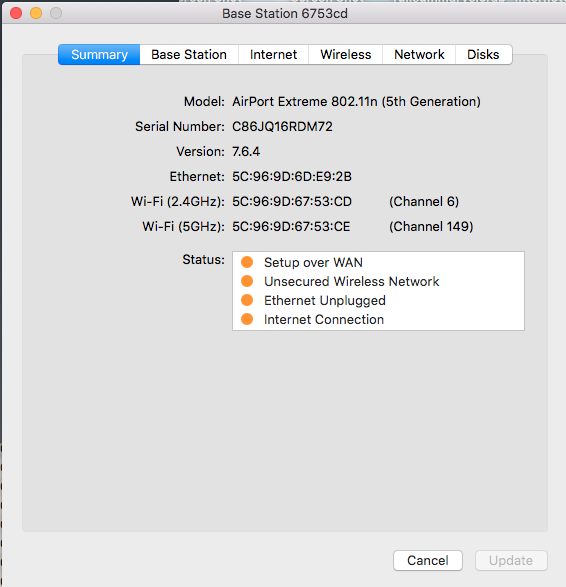This screenshot has width=566, height=587.
Task: Select the Setup over WAN status text
Action: pyautogui.click(x=313, y=262)
